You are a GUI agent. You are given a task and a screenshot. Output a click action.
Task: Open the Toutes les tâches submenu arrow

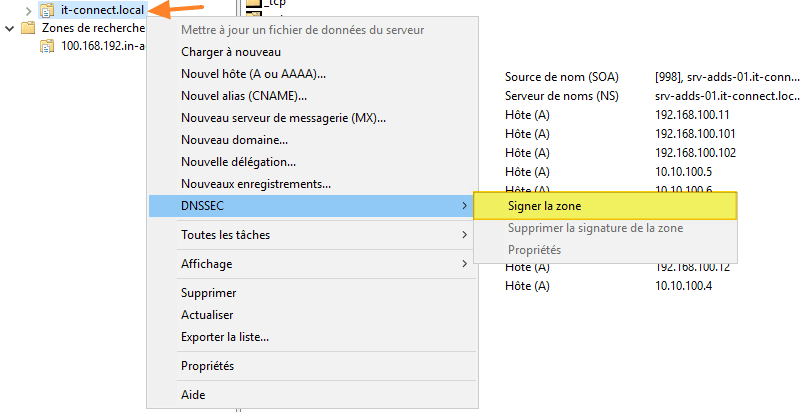click(464, 235)
